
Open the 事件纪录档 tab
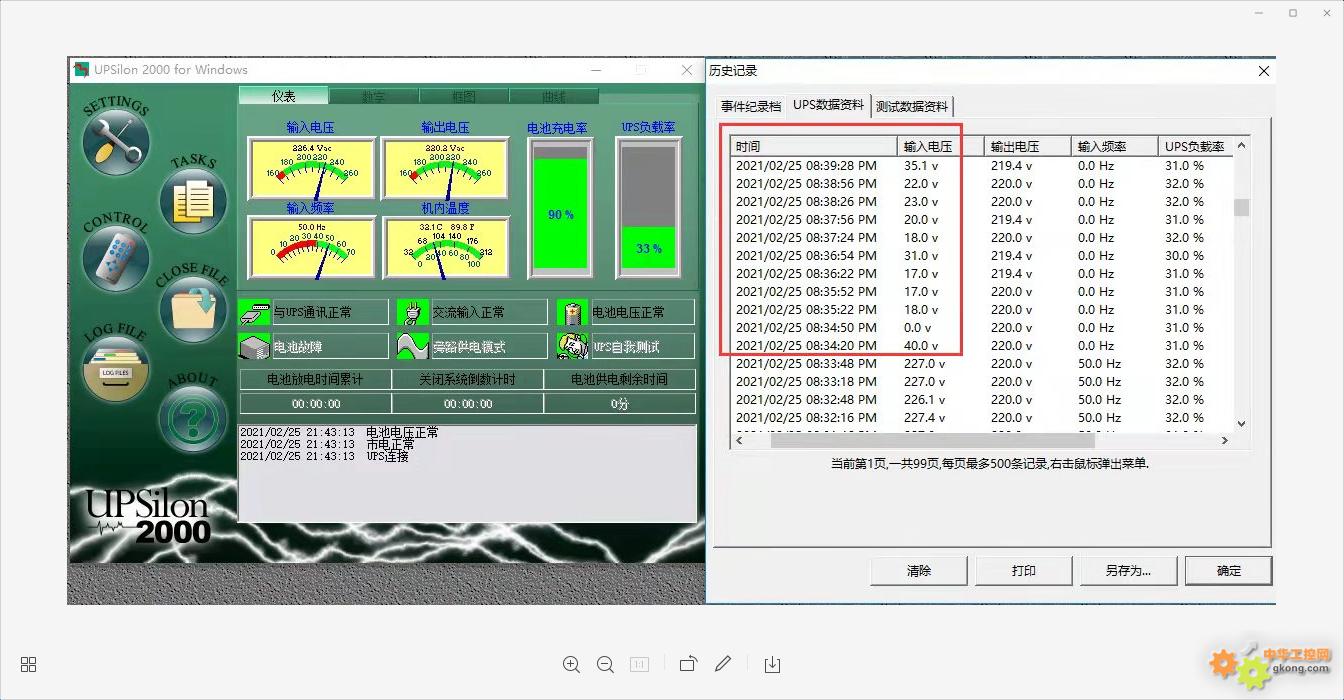click(x=751, y=106)
